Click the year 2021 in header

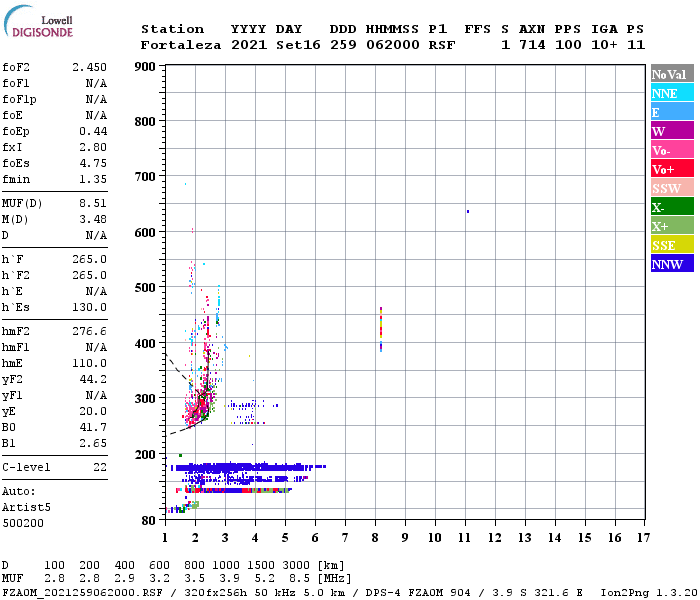[x=249, y=45]
